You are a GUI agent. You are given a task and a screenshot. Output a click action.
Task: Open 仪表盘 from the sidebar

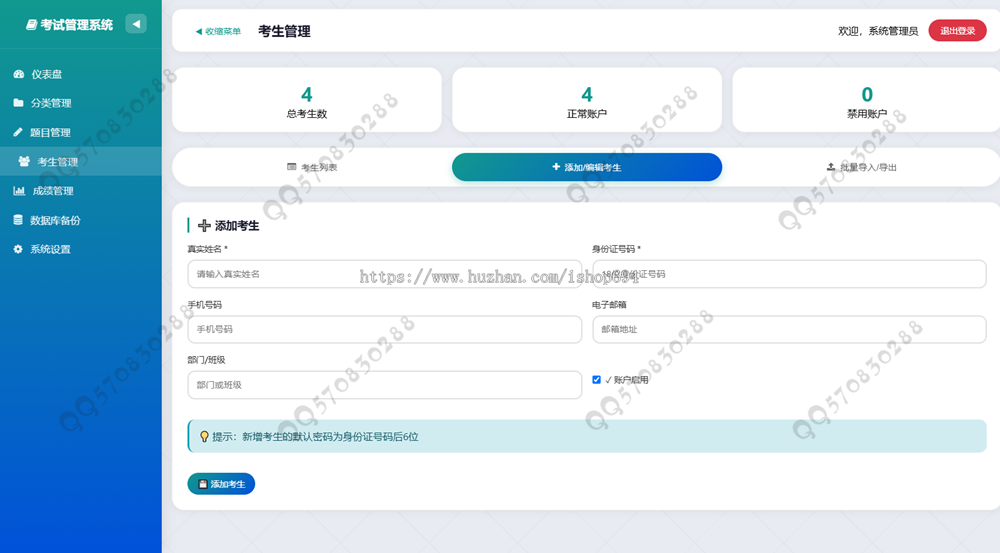tap(80, 74)
